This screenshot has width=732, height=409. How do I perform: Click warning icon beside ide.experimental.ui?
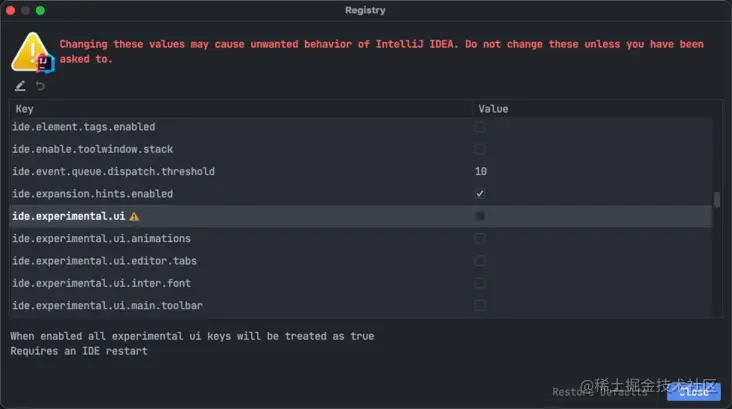tap(134, 216)
